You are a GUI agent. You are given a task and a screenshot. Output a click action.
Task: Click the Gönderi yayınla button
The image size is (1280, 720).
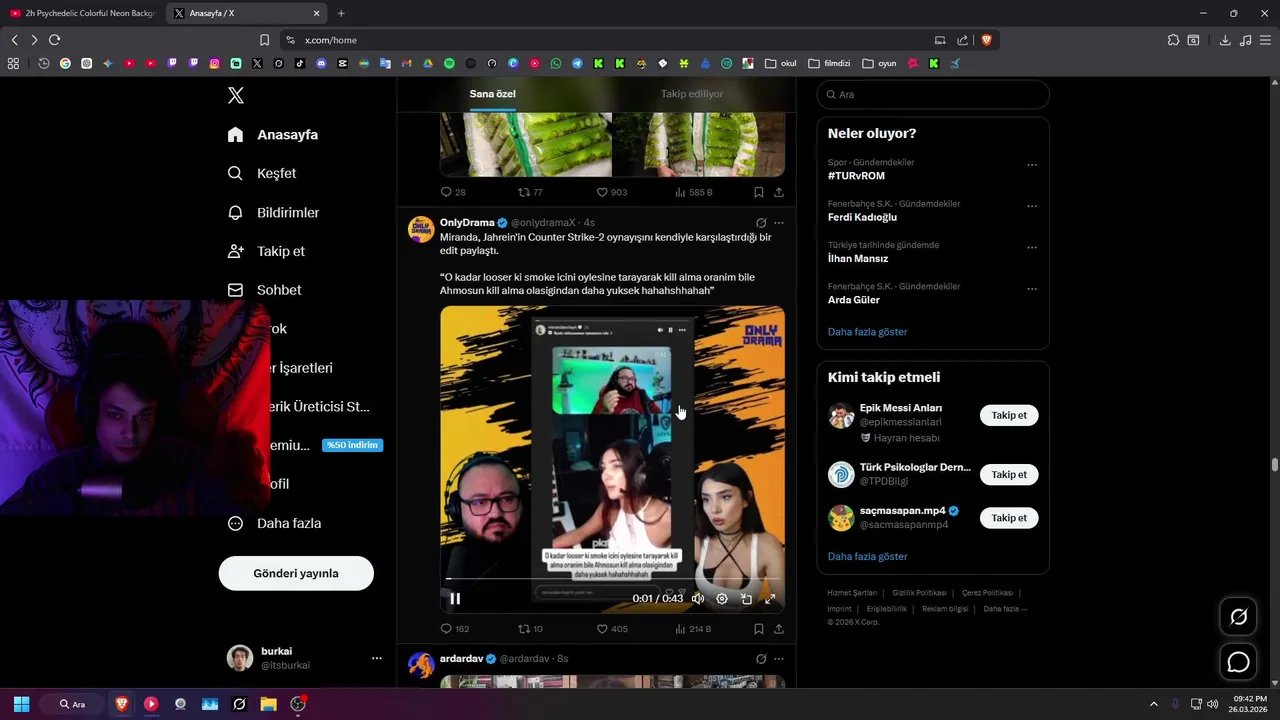(296, 573)
